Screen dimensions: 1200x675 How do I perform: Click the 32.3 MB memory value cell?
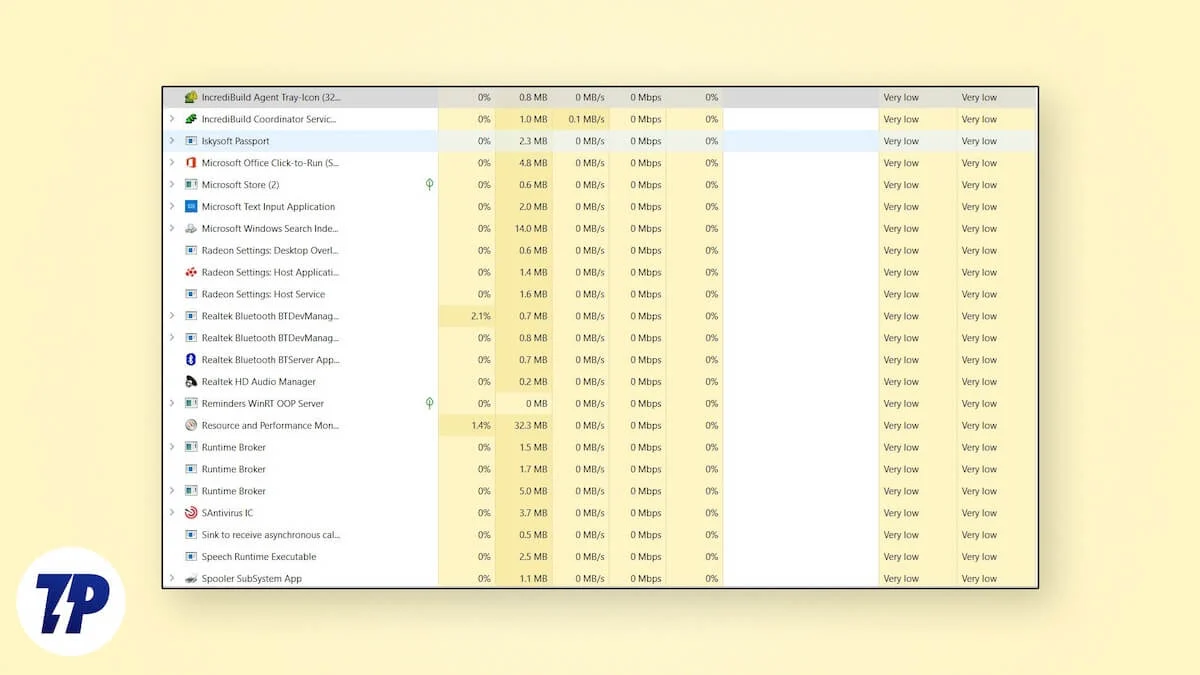pos(532,425)
